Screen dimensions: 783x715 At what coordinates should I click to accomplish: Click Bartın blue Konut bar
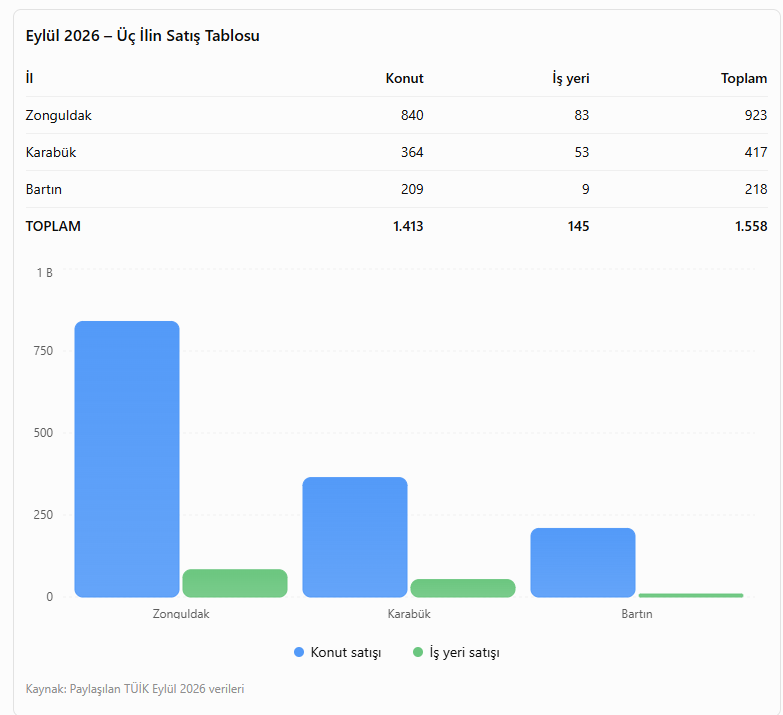[583, 562]
